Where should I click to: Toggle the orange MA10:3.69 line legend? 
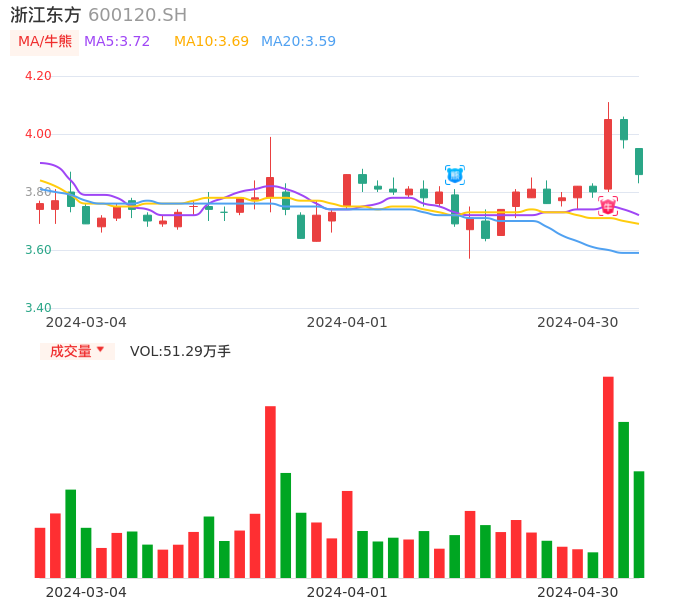(x=211, y=42)
